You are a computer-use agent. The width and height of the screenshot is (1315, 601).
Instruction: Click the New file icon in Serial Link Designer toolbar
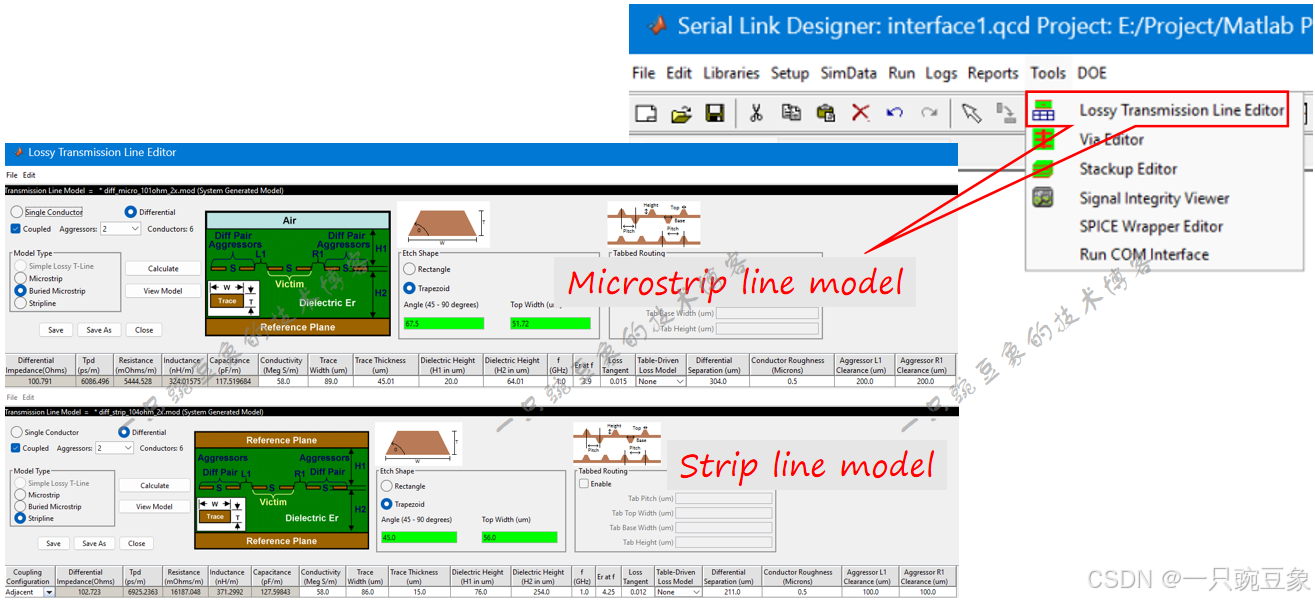pos(646,113)
